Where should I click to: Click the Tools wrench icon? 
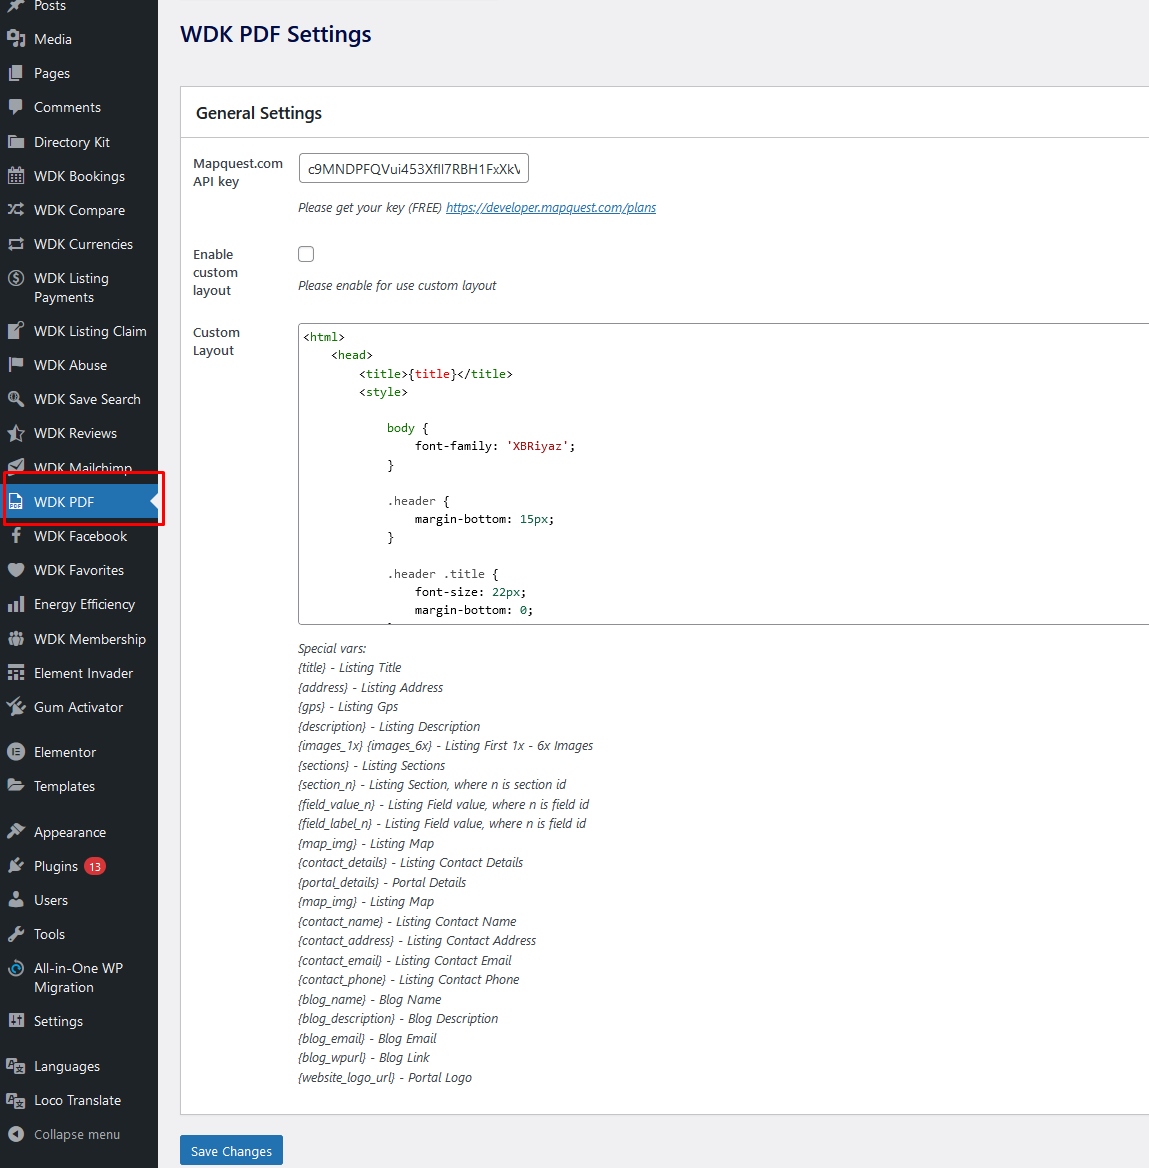point(16,934)
